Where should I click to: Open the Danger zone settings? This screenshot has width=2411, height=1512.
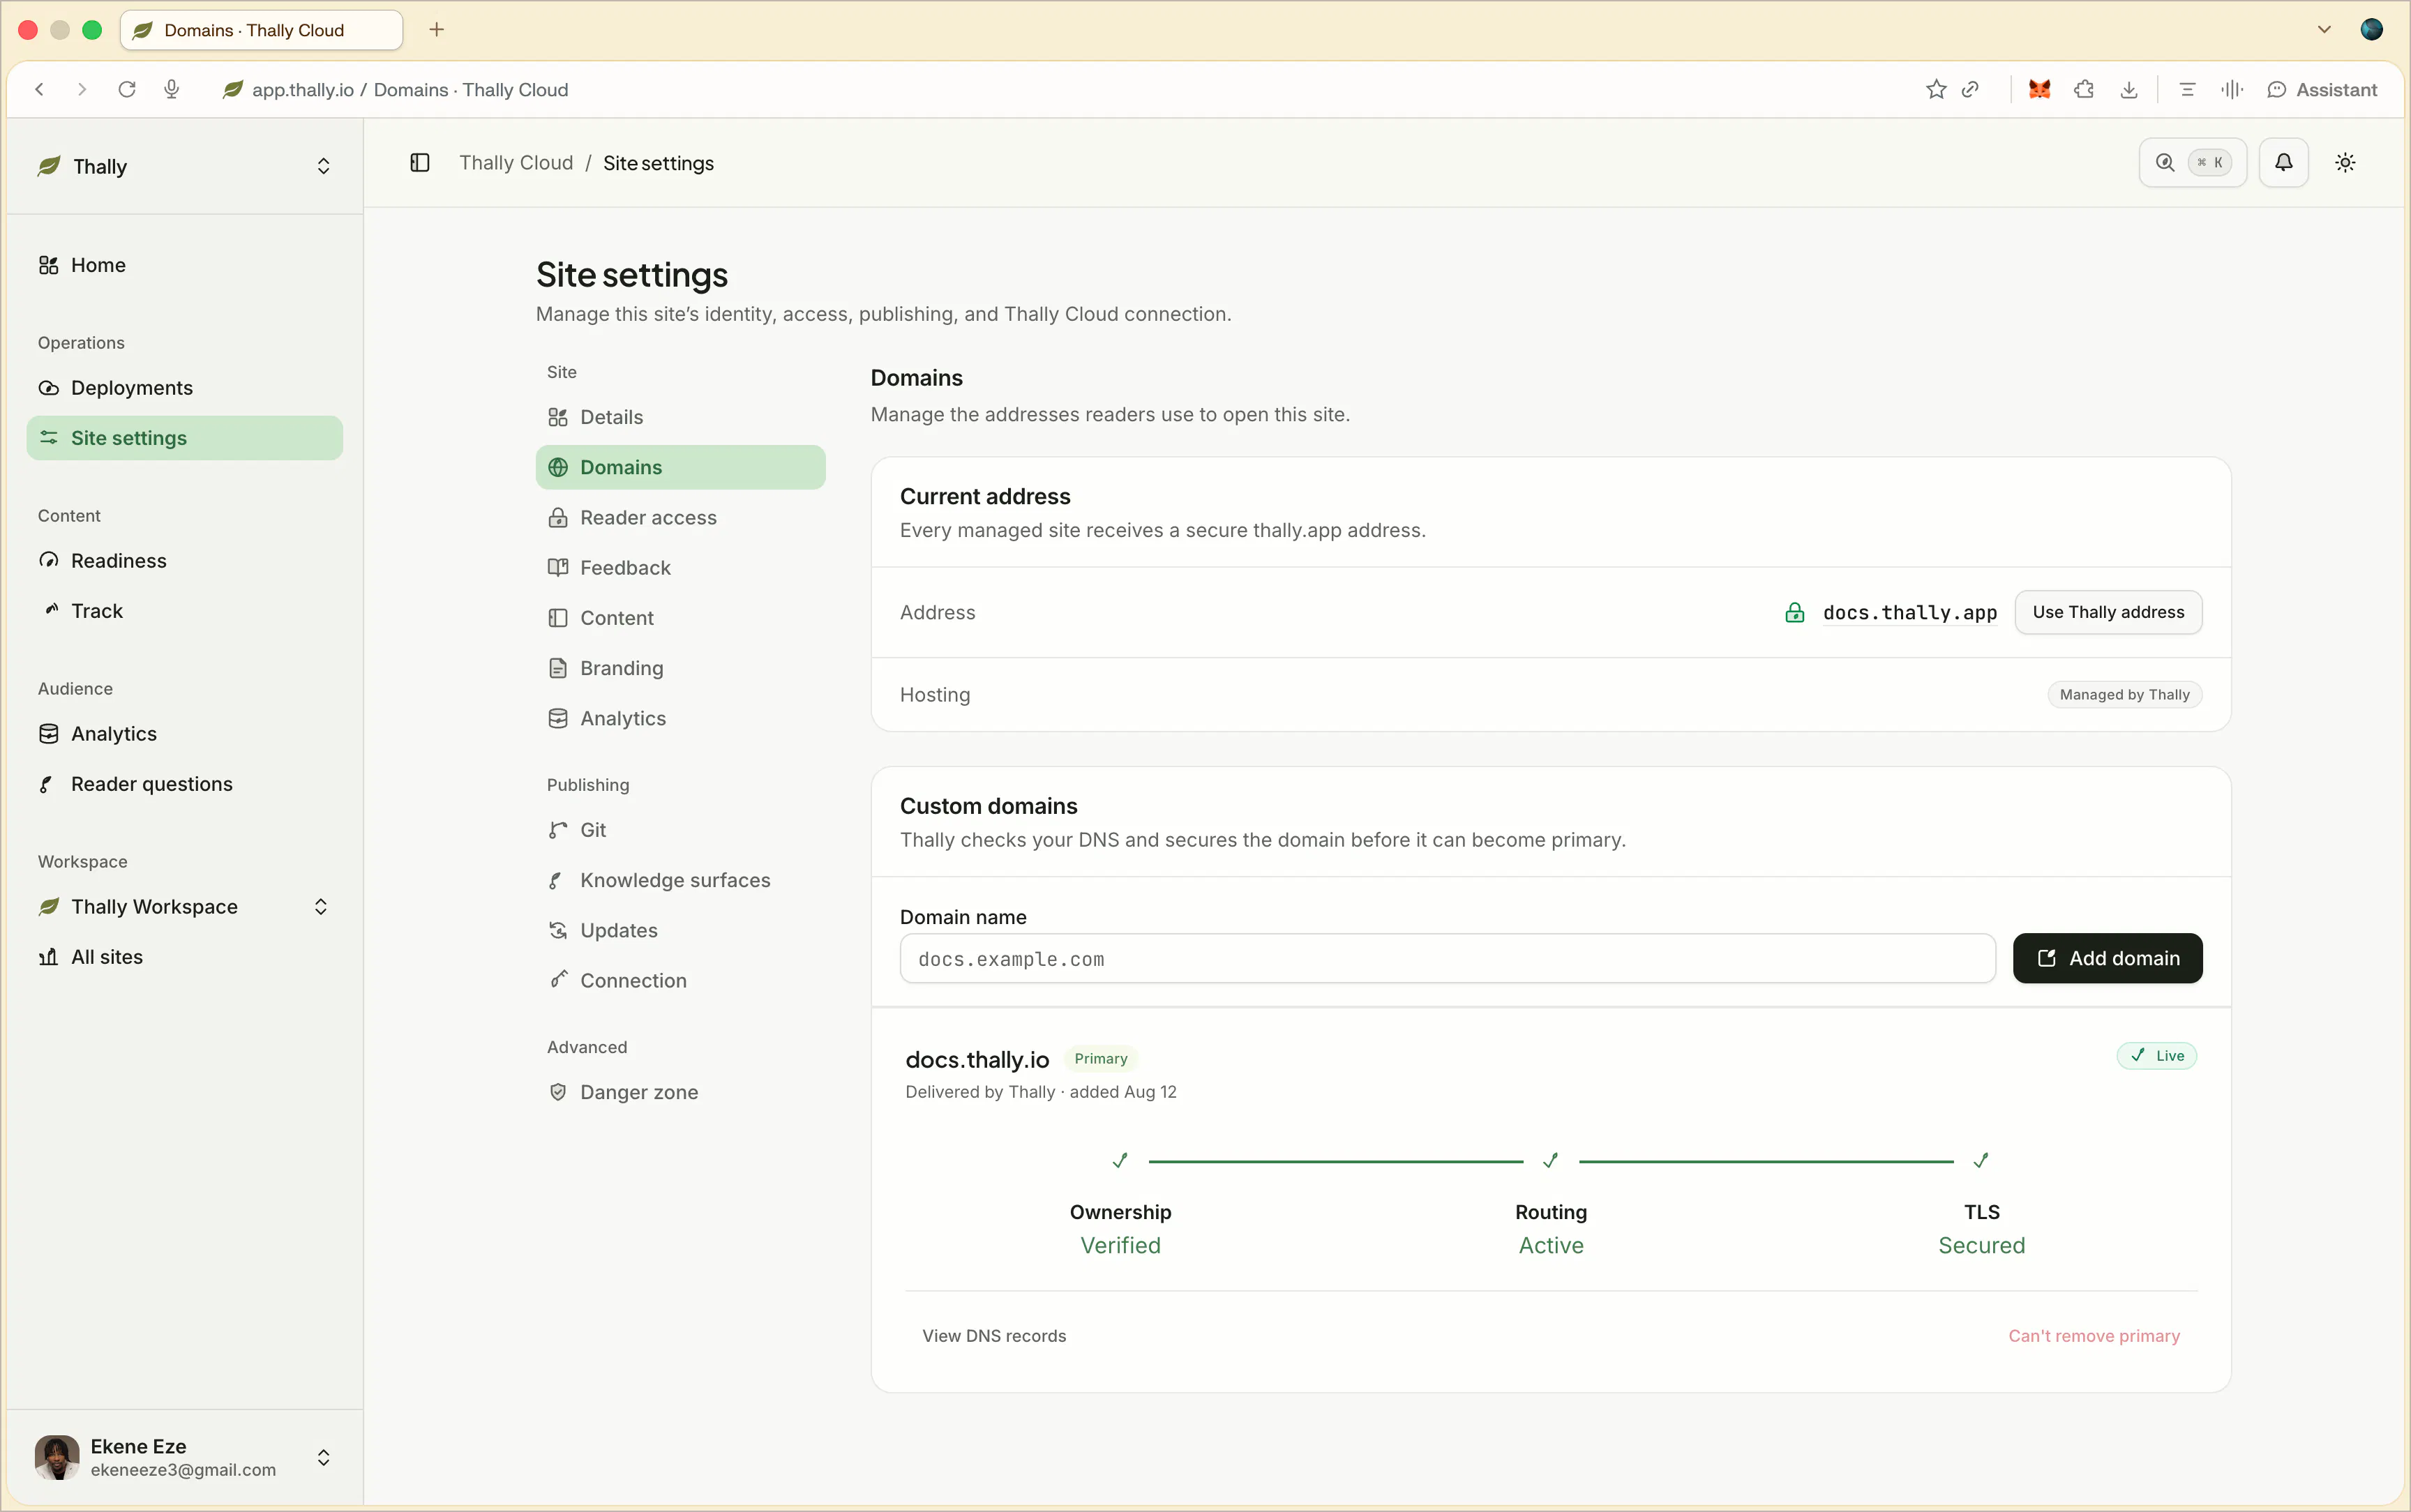tap(681, 1092)
